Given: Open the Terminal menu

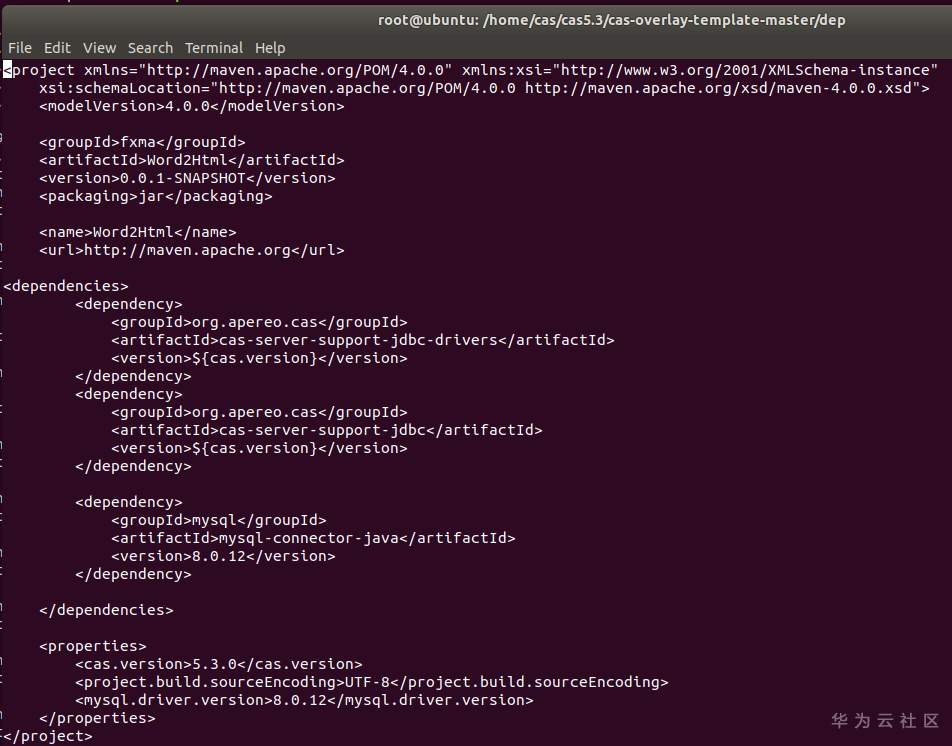Looking at the screenshot, I should click(213, 47).
